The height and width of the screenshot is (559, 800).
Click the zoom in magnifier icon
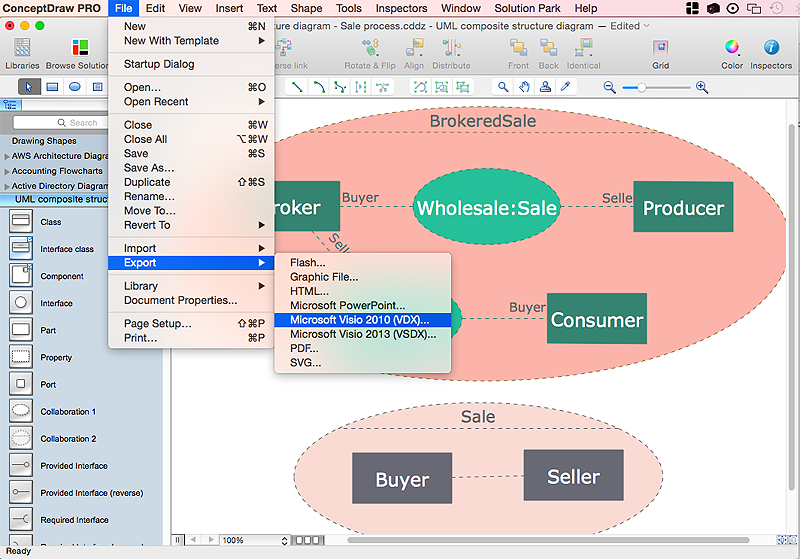[x=702, y=87]
